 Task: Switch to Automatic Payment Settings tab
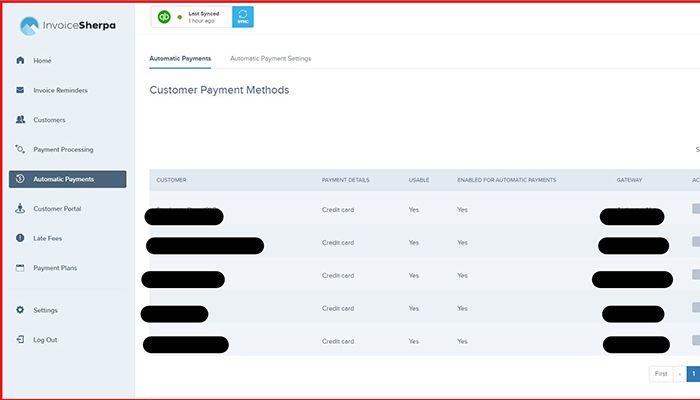click(x=271, y=58)
